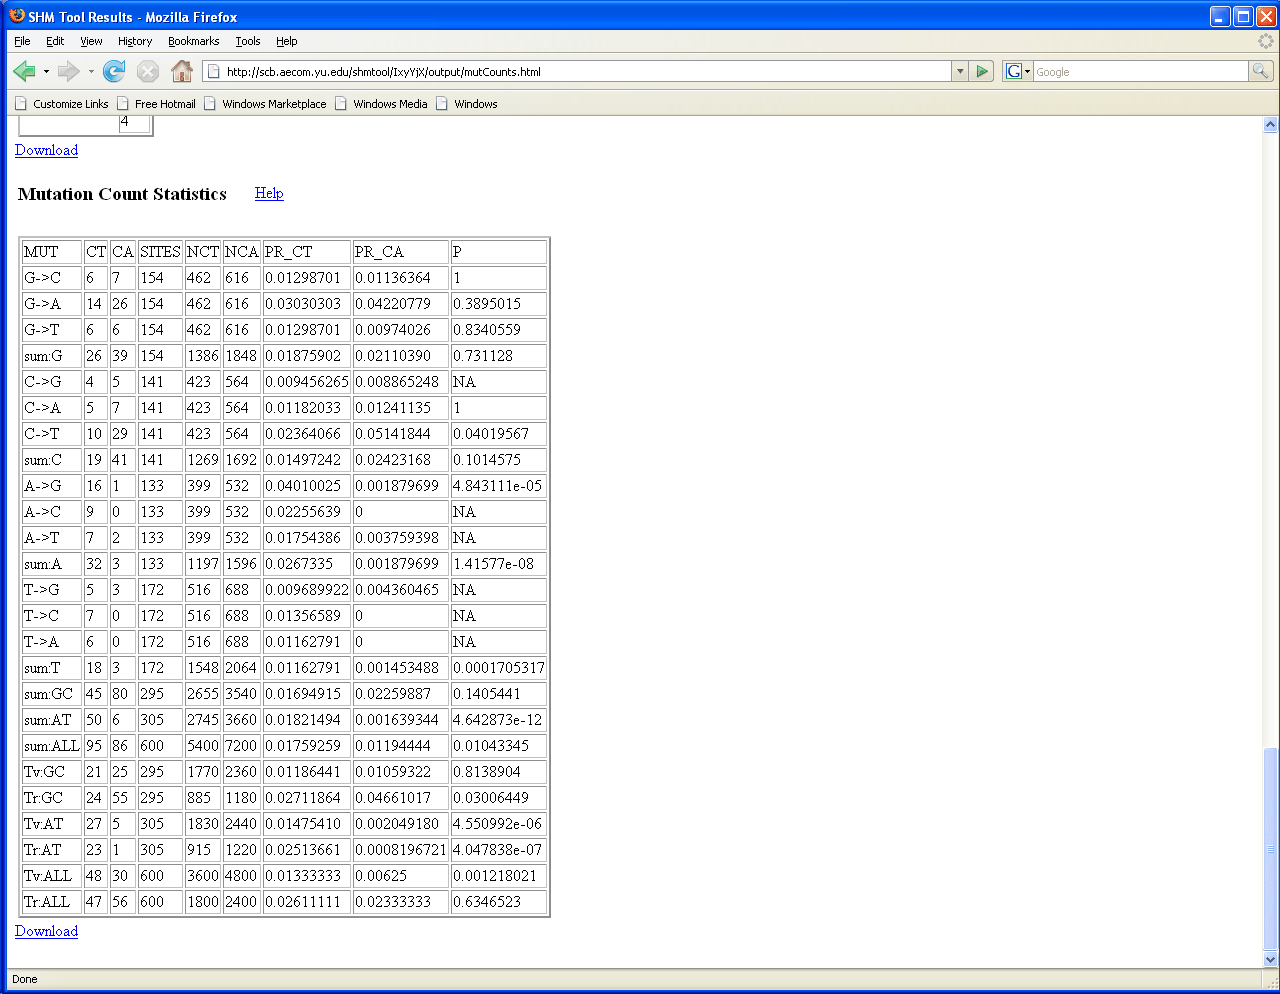Go to the Home page icon
The image size is (1280, 994).
coord(181,71)
